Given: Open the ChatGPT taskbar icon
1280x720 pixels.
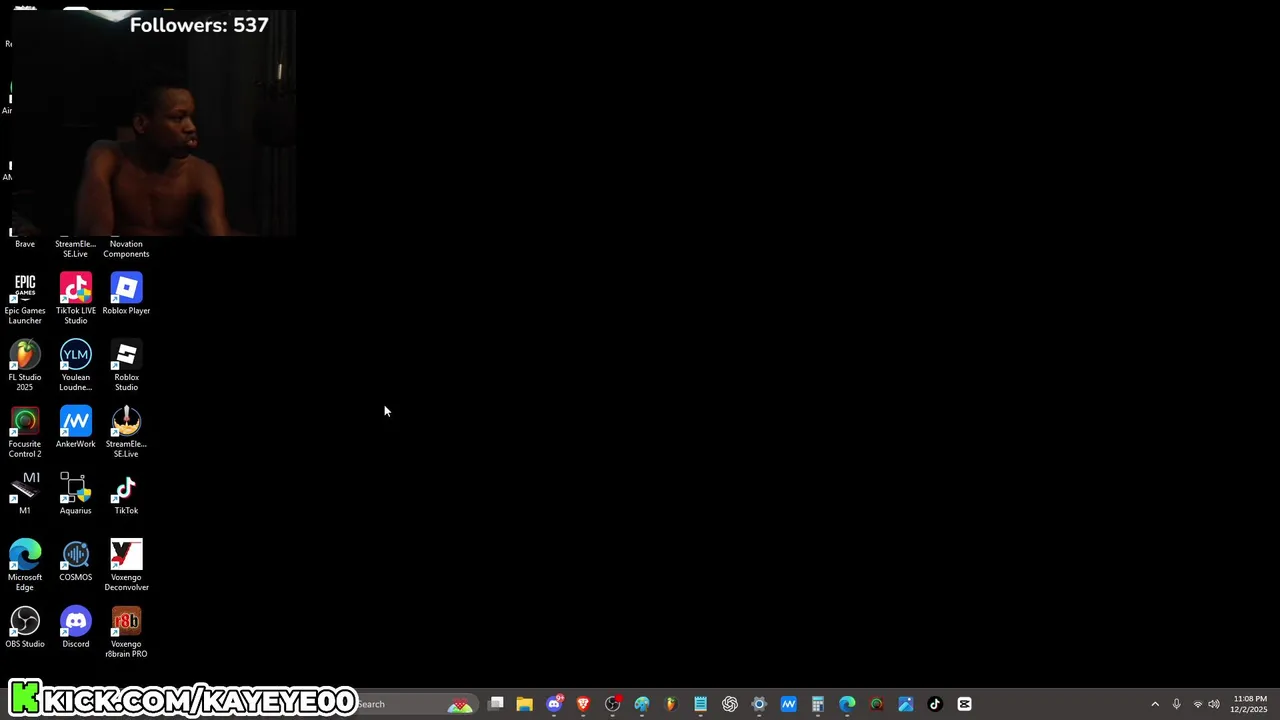Looking at the screenshot, I should coord(730,704).
